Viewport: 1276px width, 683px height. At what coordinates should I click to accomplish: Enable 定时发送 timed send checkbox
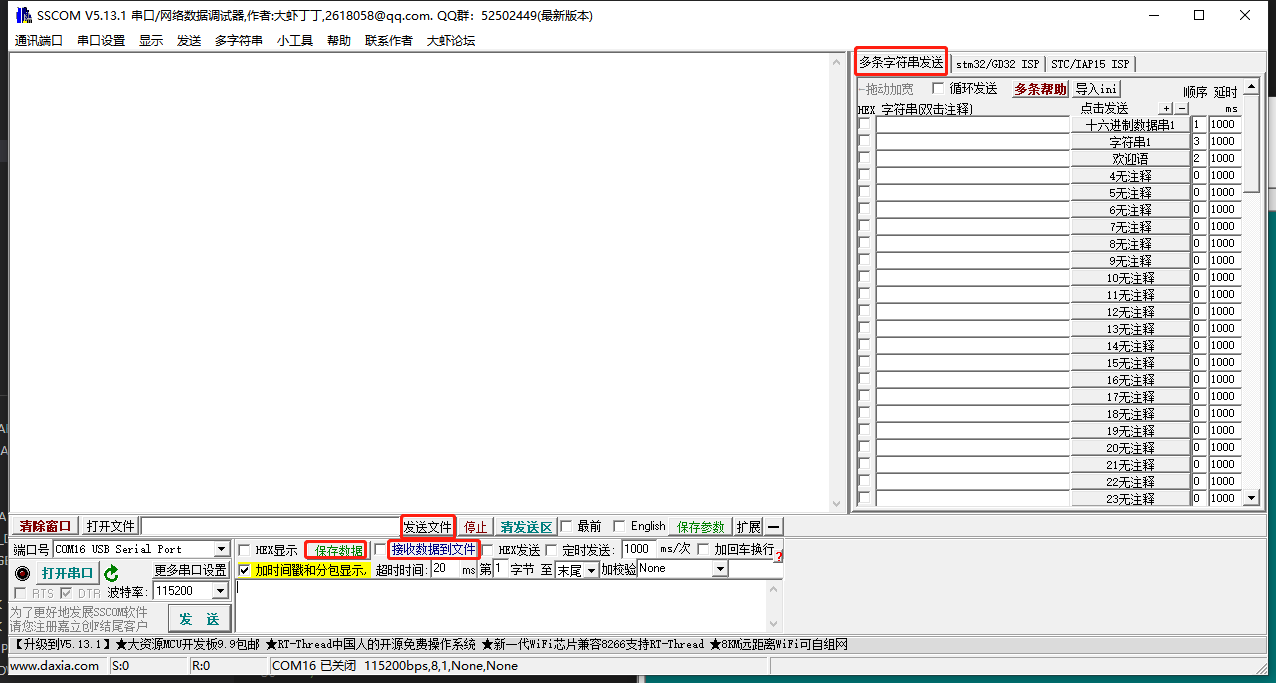pyautogui.click(x=551, y=550)
